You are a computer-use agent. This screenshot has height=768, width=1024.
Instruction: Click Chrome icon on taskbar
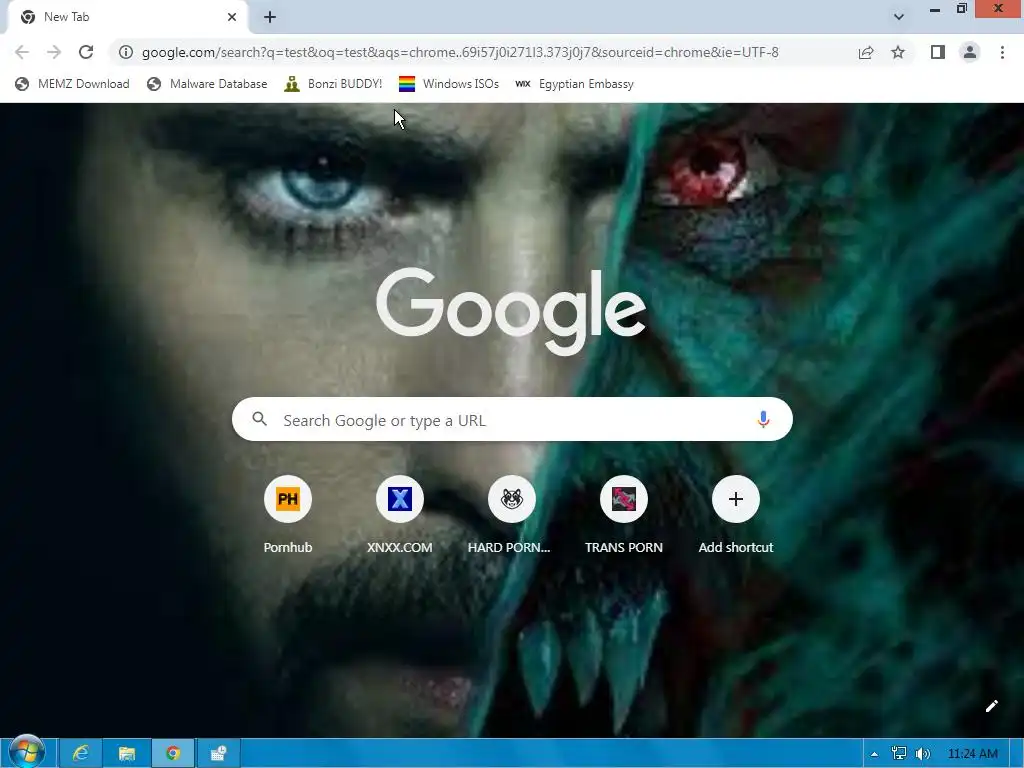(173, 753)
